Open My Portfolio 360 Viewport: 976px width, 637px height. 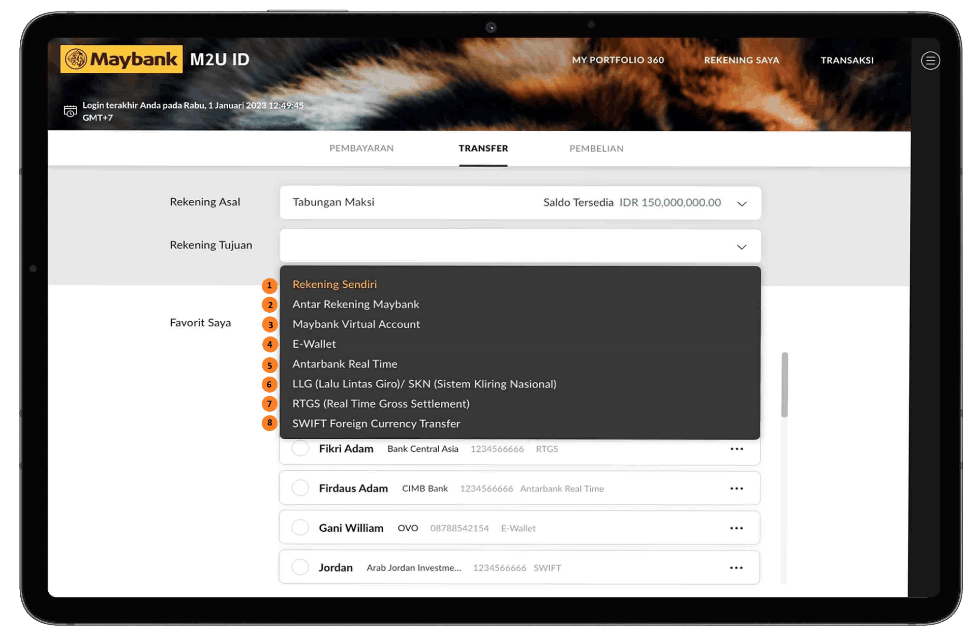(x=618, y=60)
